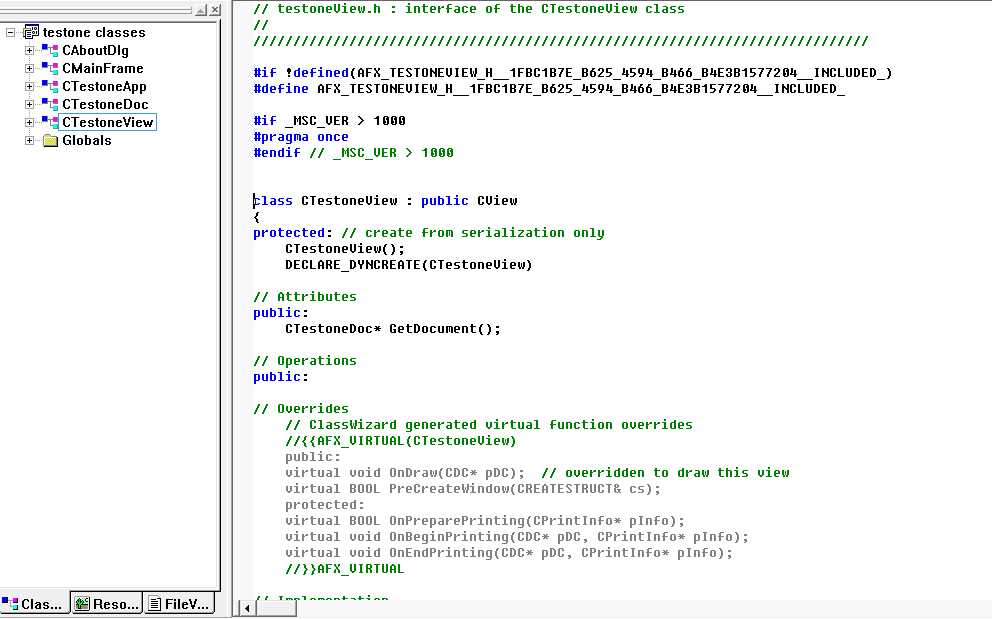Close the workspace panel with the X button

215,9
